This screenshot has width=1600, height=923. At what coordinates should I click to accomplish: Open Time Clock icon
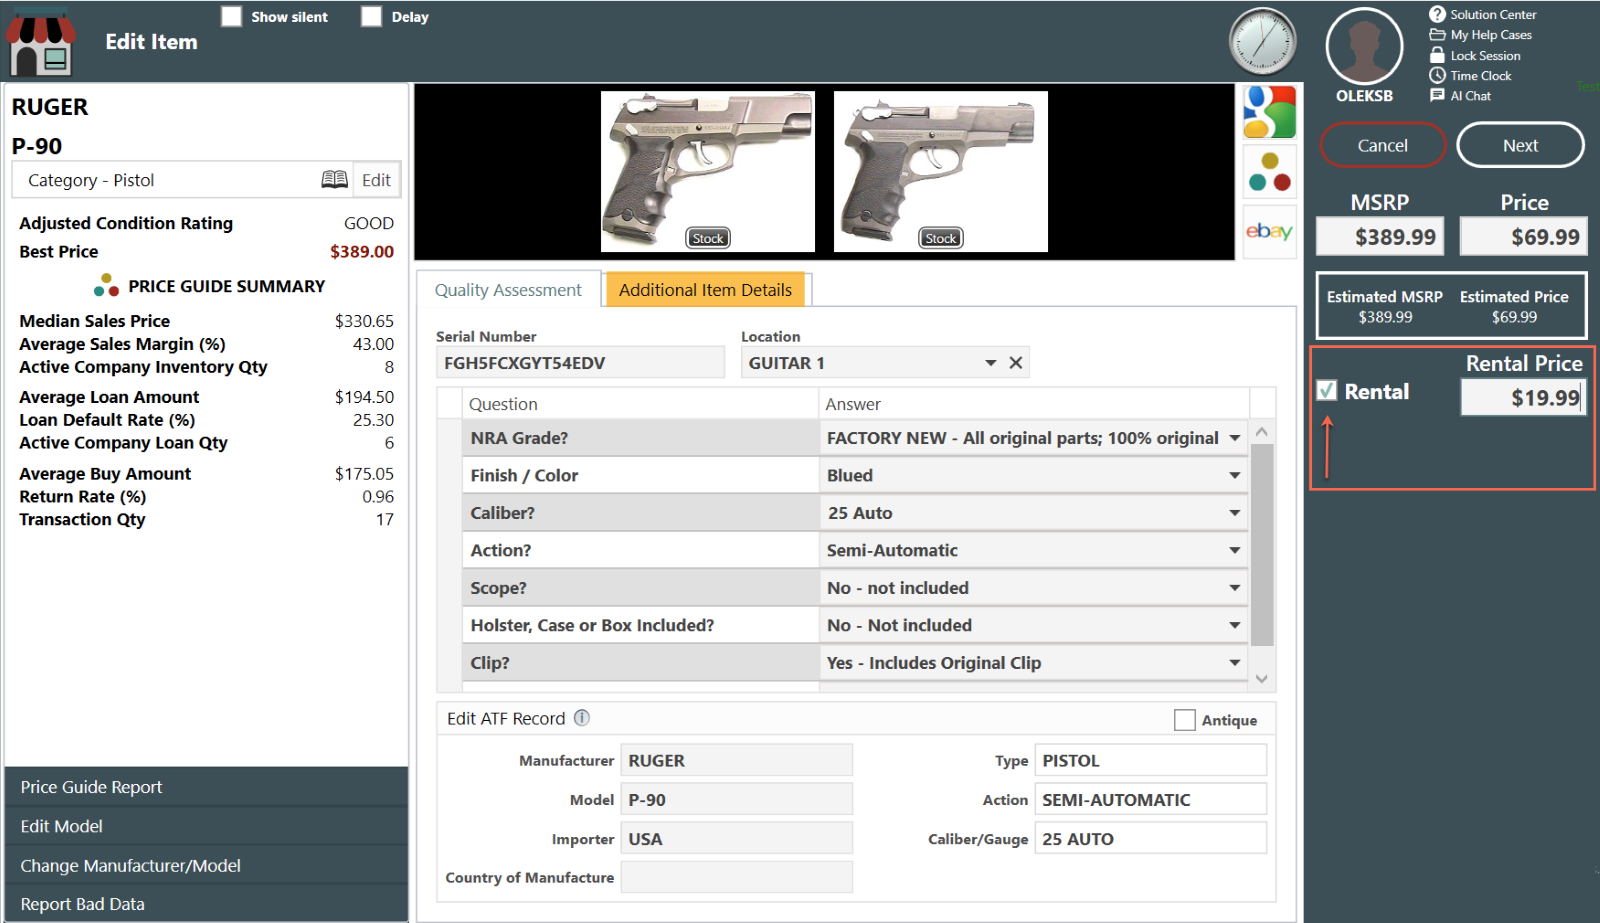tap(1437, 75)
